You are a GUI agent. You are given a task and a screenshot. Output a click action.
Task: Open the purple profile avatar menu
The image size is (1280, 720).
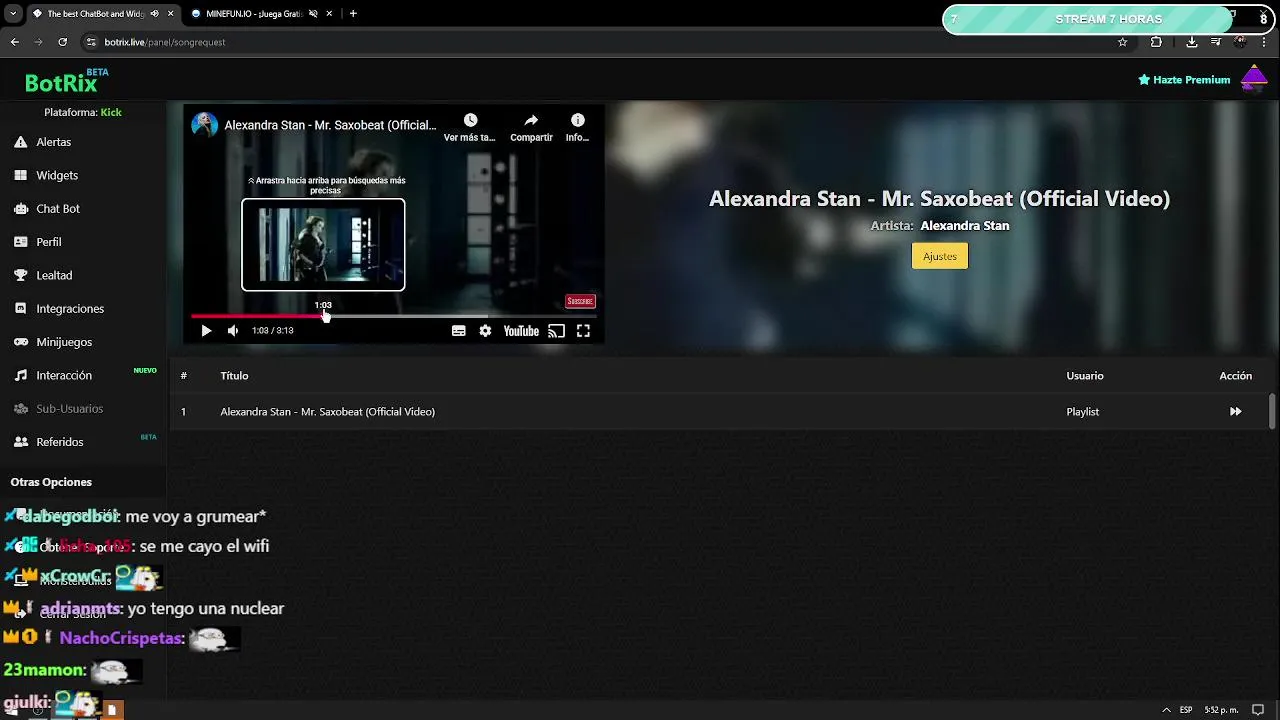click(1254, 78)
